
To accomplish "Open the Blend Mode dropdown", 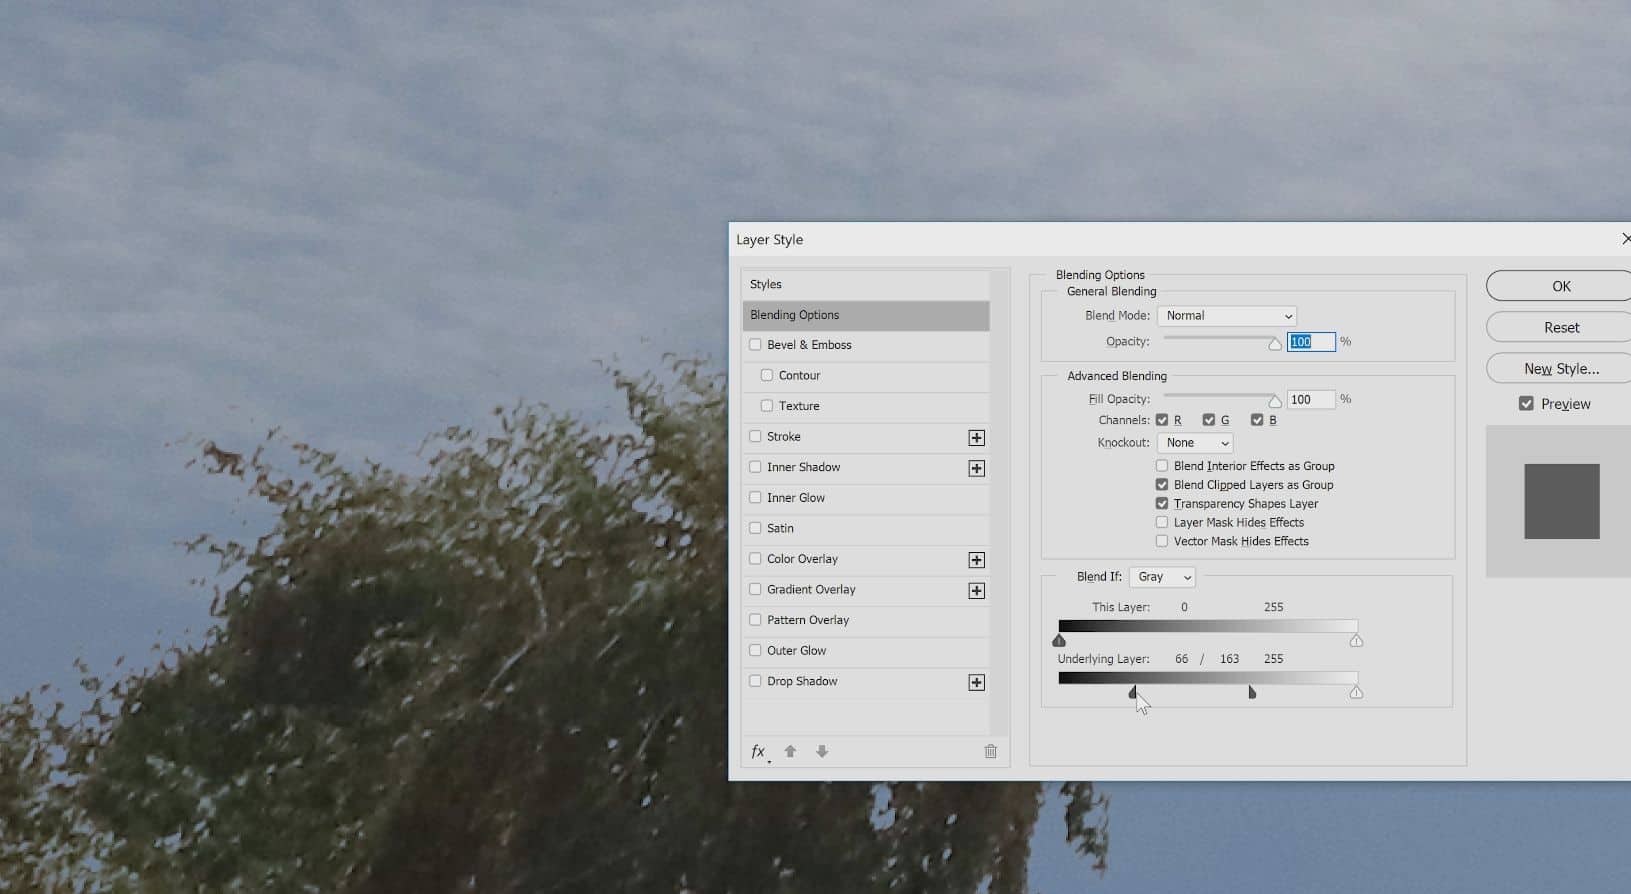I will [x=1227, y=316].
